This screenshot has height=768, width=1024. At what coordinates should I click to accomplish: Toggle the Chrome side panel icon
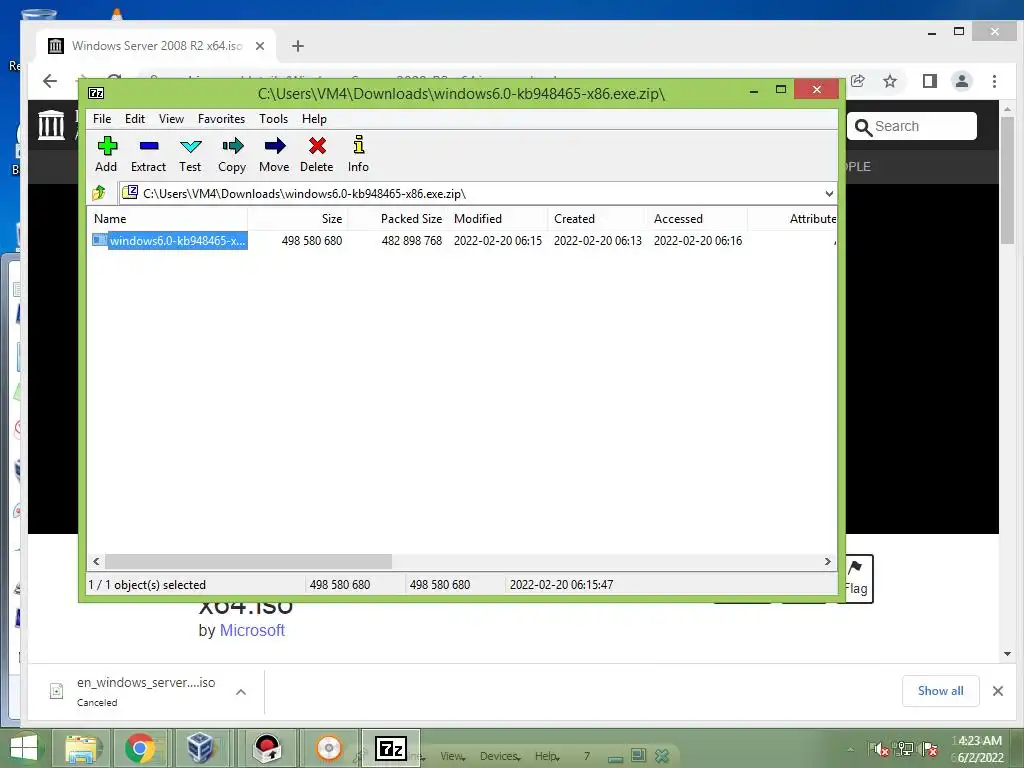point(929,81)
